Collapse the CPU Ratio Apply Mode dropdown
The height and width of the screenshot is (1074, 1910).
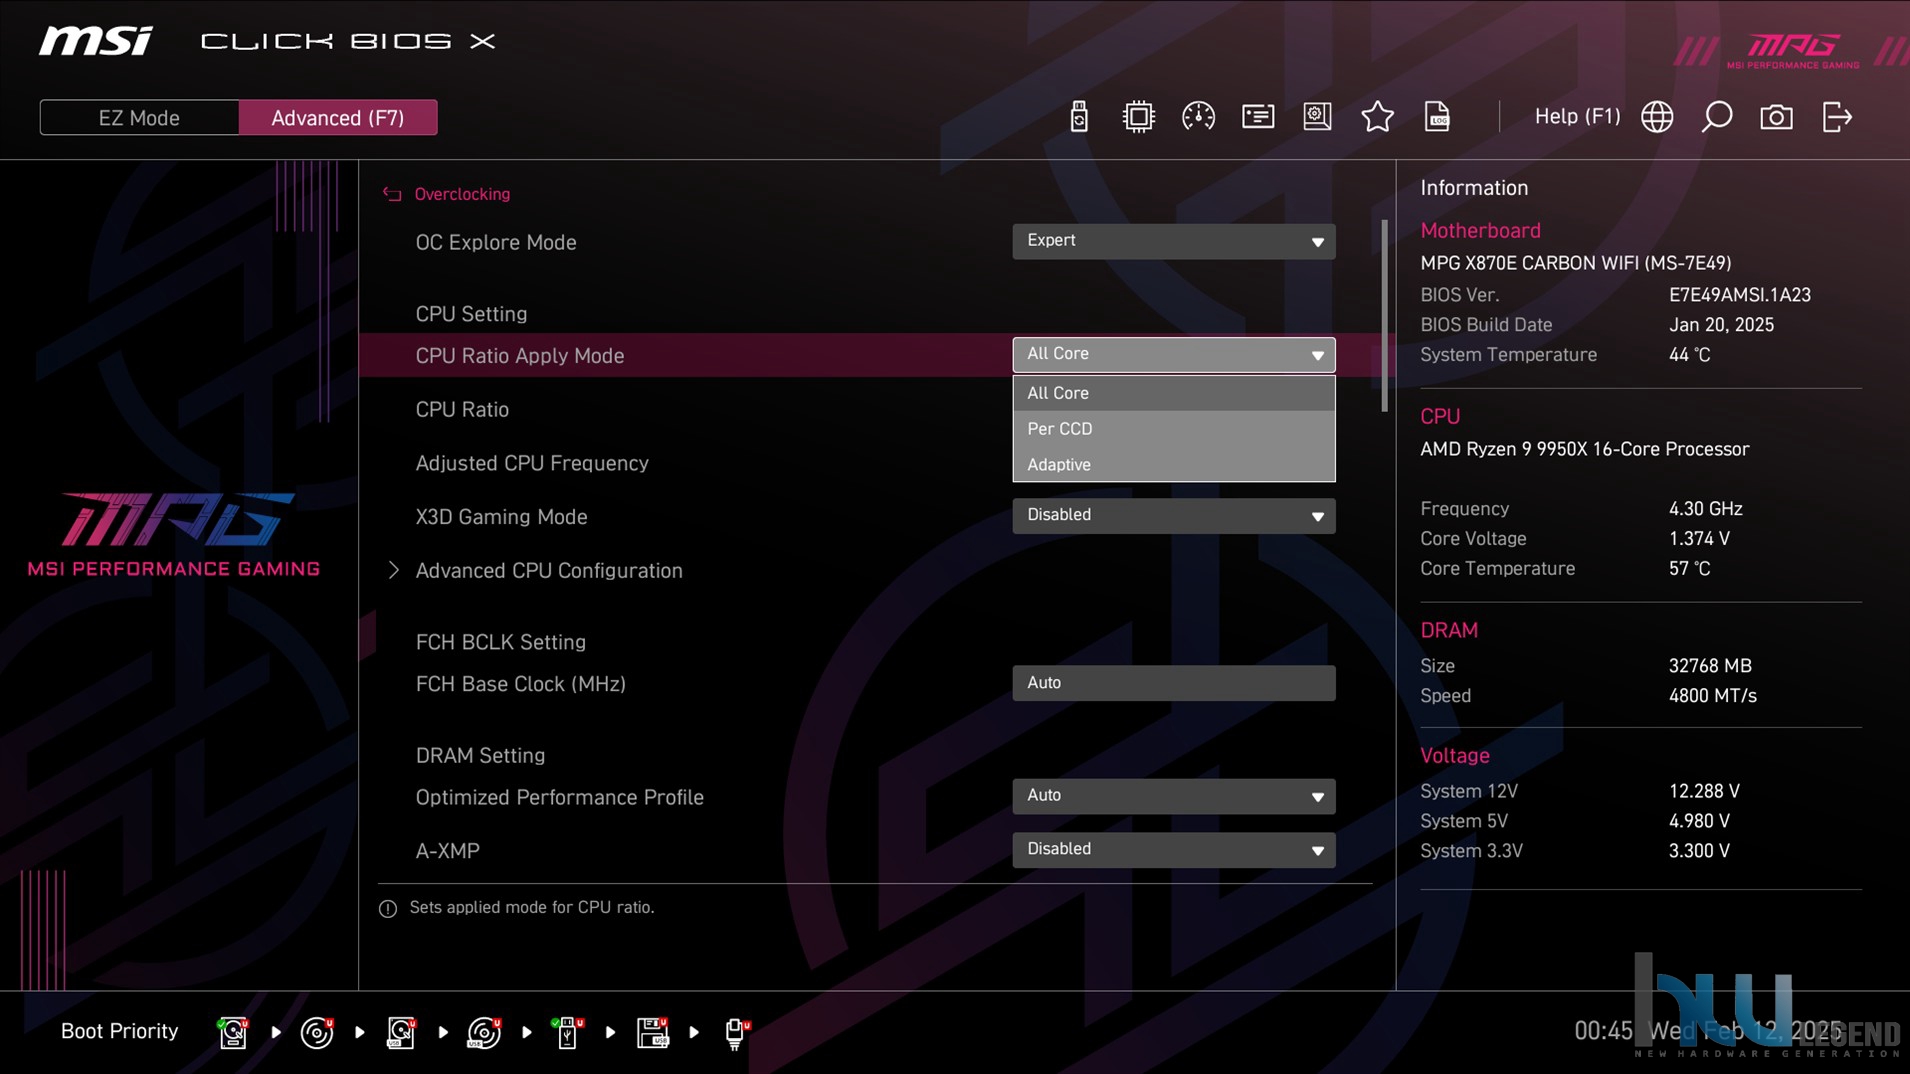[1173, 354]
